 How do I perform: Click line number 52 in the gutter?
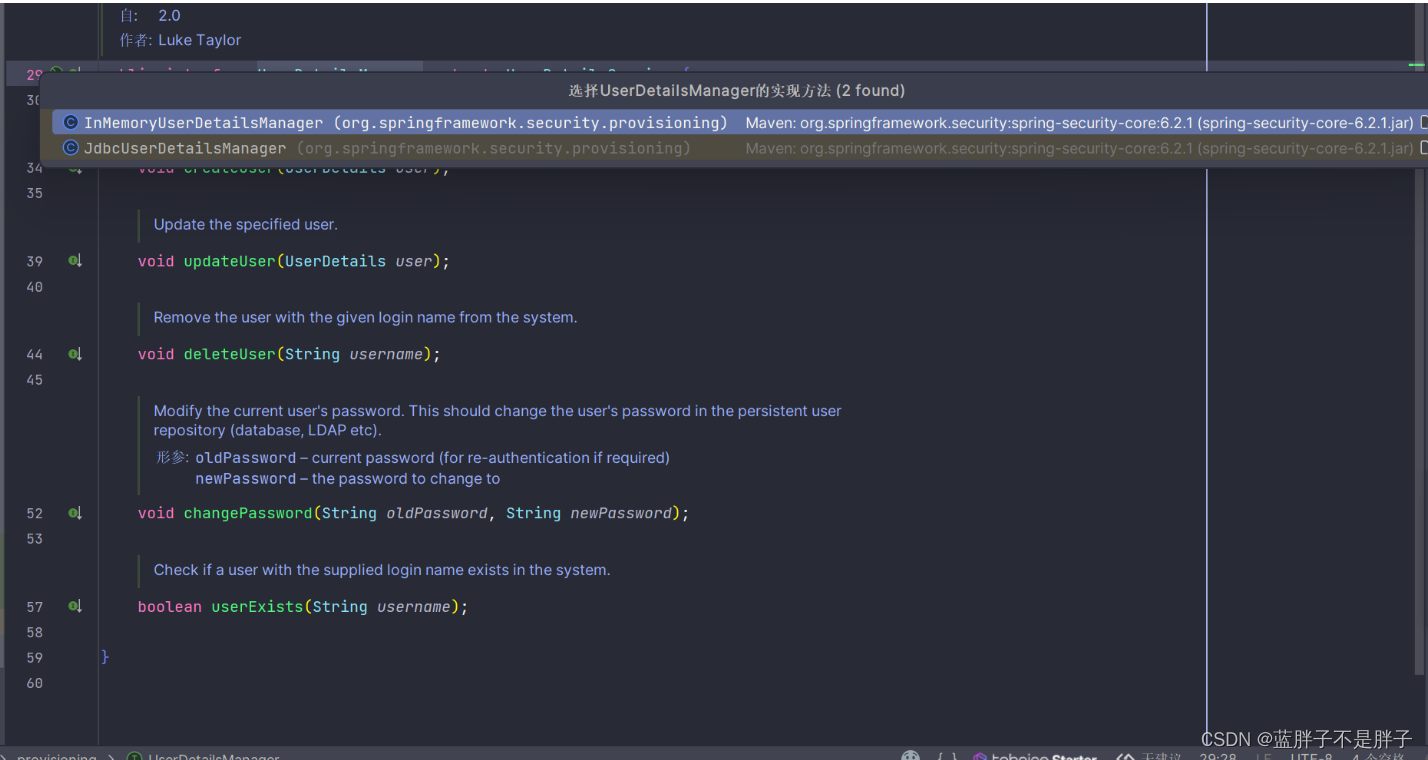tap(35, 513)
